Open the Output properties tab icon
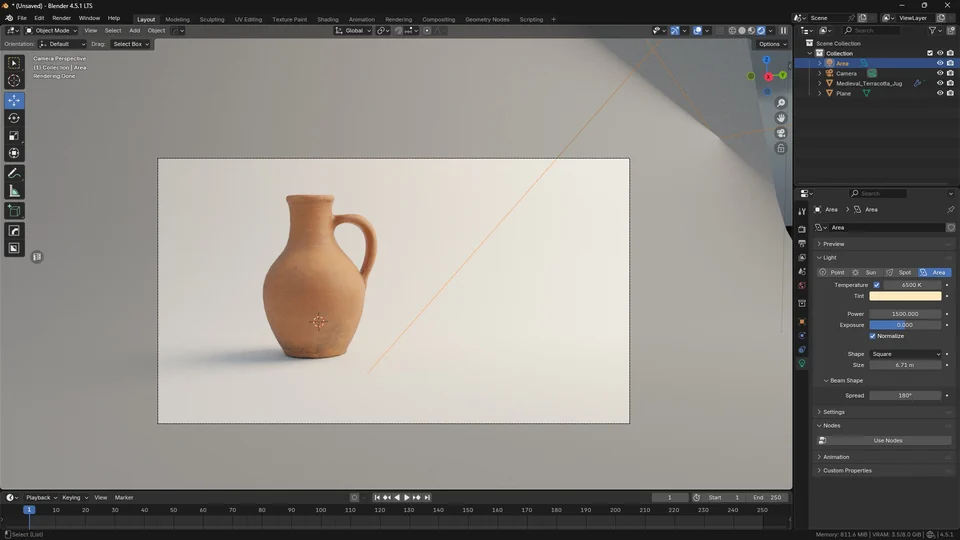The width and height of the screenshot is (960, 540). [x=802, y=243]
